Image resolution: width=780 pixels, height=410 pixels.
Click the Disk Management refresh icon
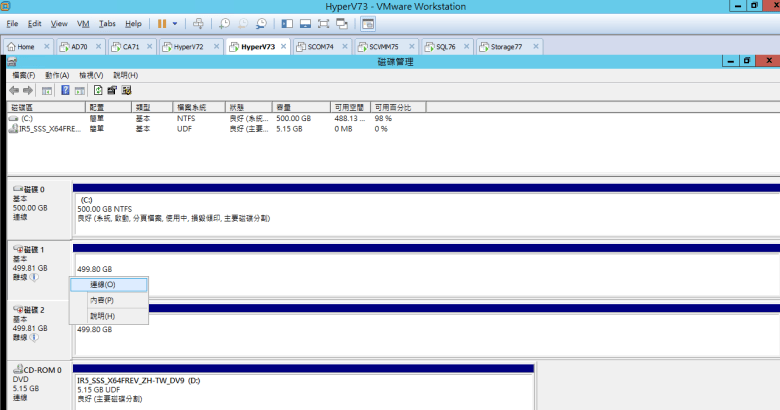coord(98,90)
